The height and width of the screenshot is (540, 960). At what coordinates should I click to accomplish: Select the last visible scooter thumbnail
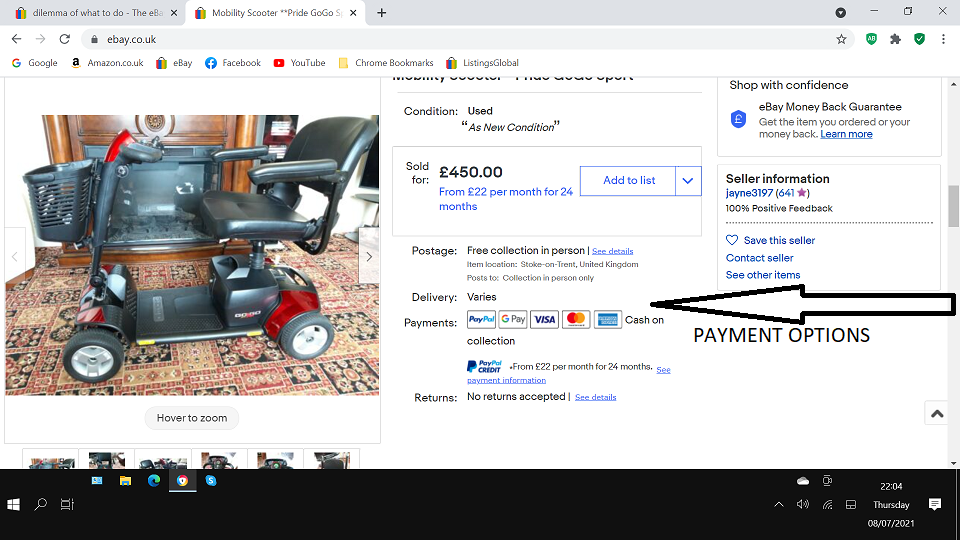point(331,460)
